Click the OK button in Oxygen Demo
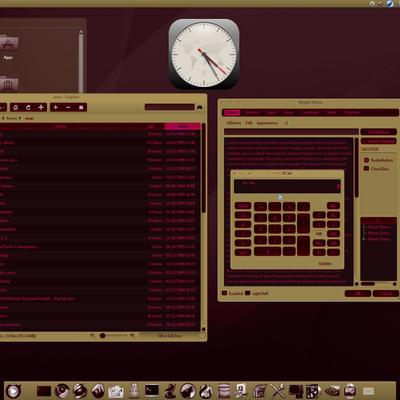The height and width of the screenshot is (400, 400). tap(358, 294)
